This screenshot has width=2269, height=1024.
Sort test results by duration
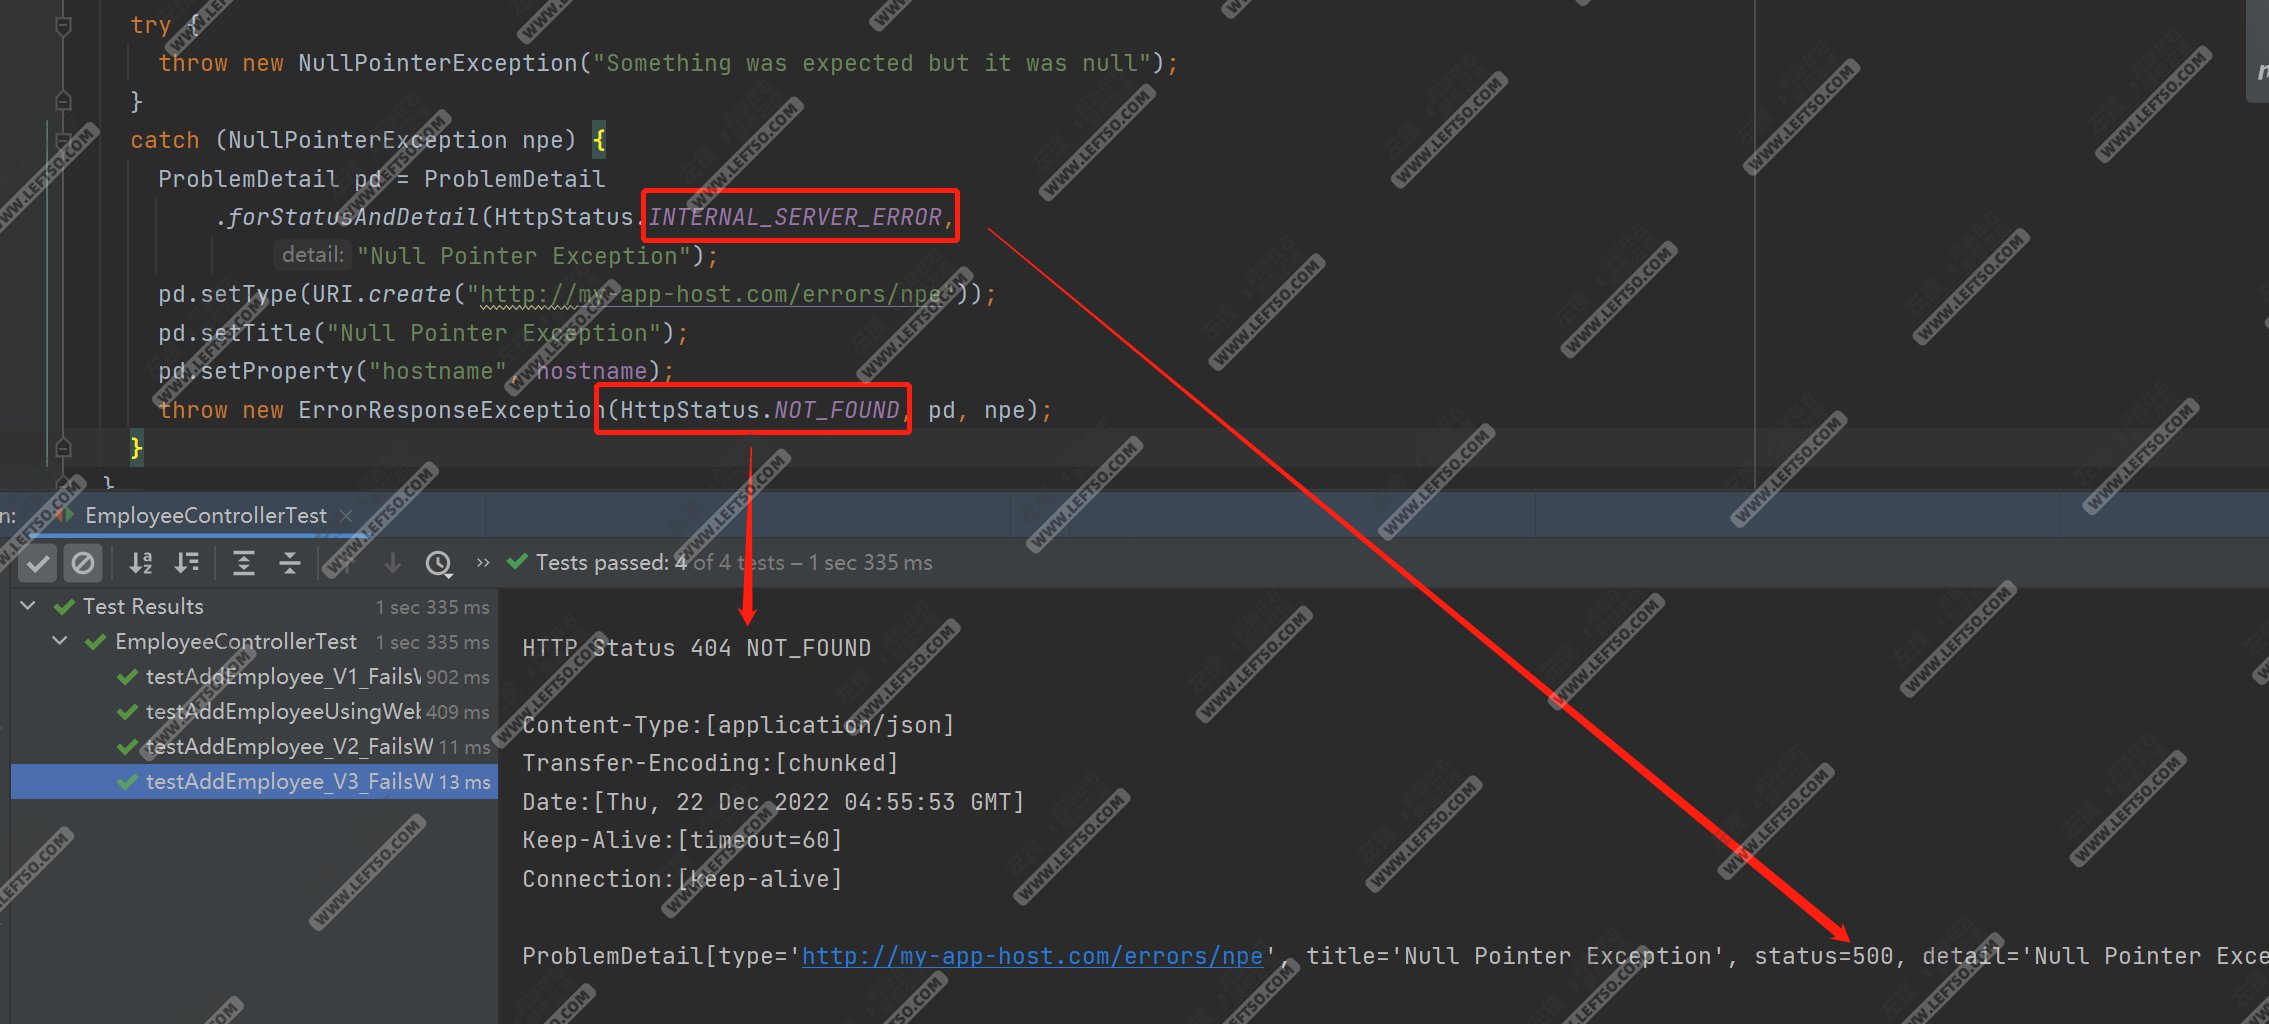(187, 564)
